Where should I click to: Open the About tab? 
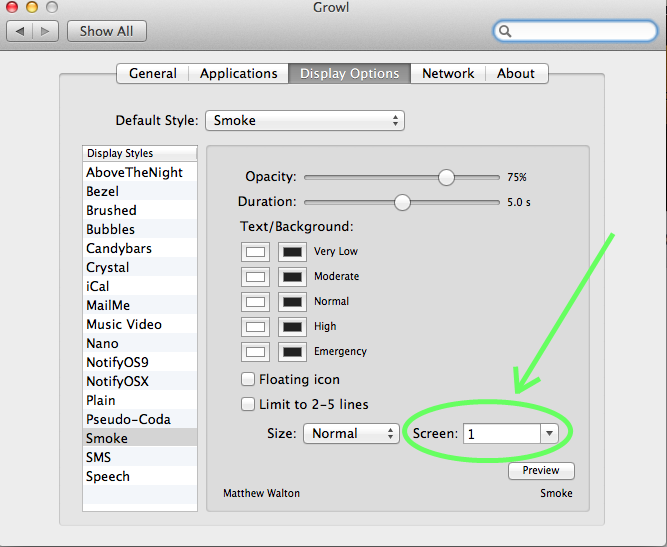[516, 74]
